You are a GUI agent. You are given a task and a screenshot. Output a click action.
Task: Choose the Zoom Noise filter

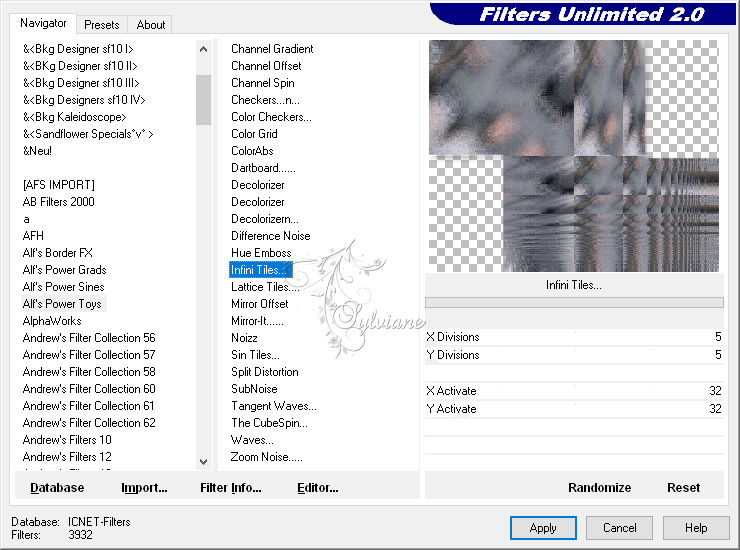[x=267, y=457]
